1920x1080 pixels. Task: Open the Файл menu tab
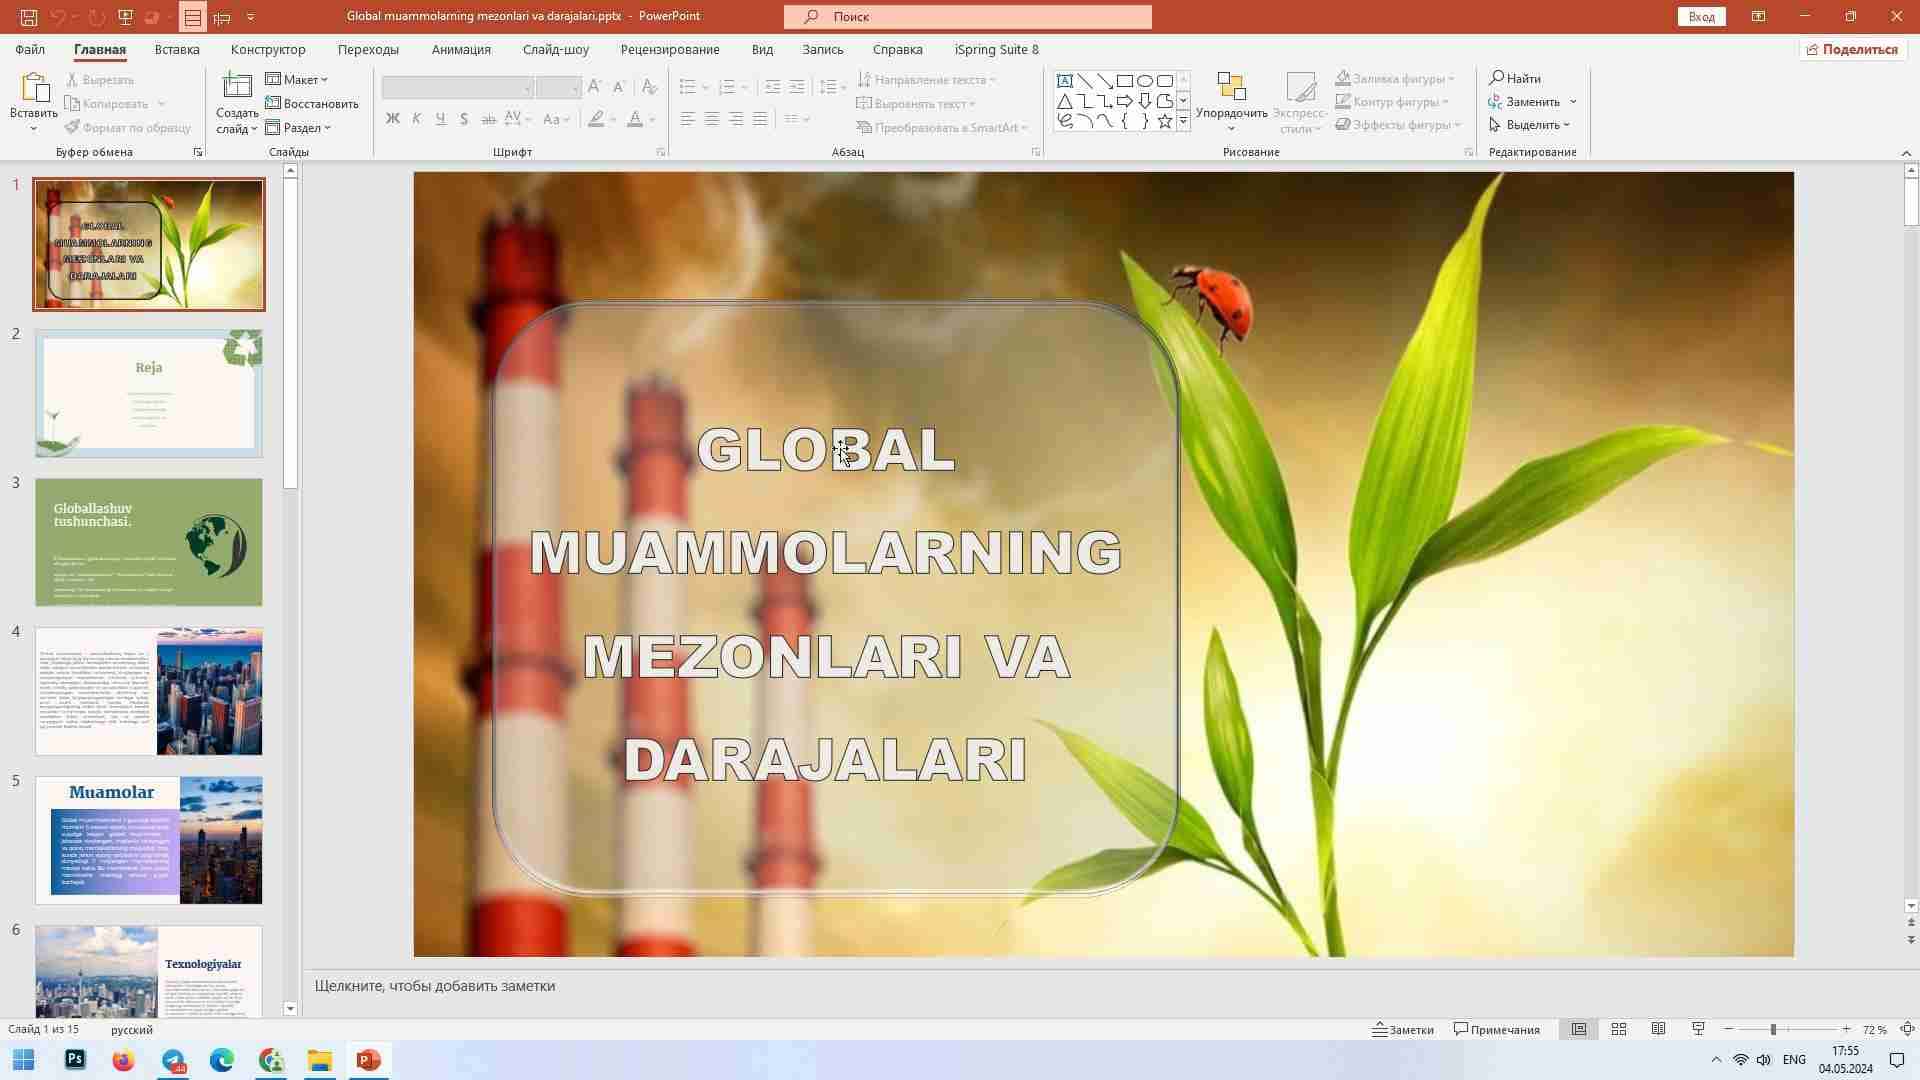30,49
